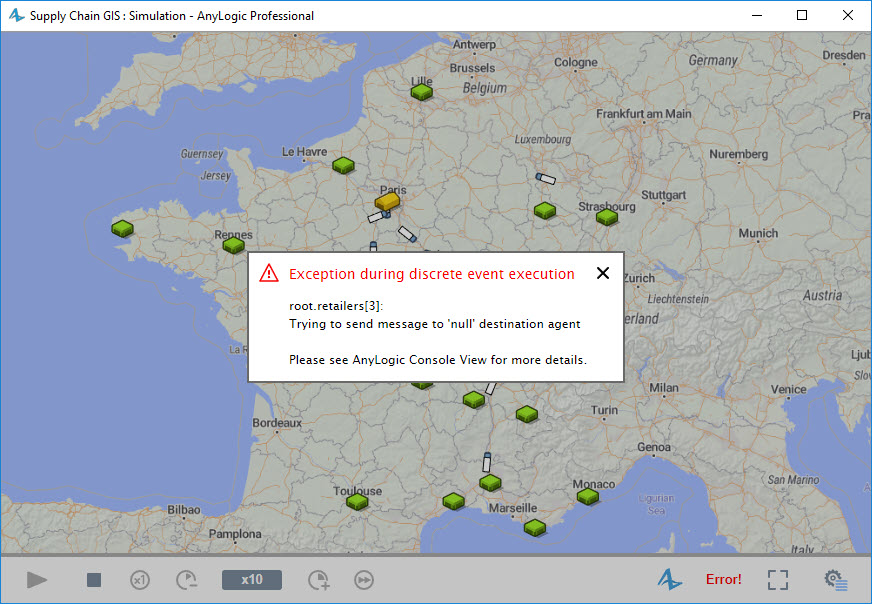872x604 pixels.
Task: Toggle full screen mode with the bracket icon
Action: 777,580
